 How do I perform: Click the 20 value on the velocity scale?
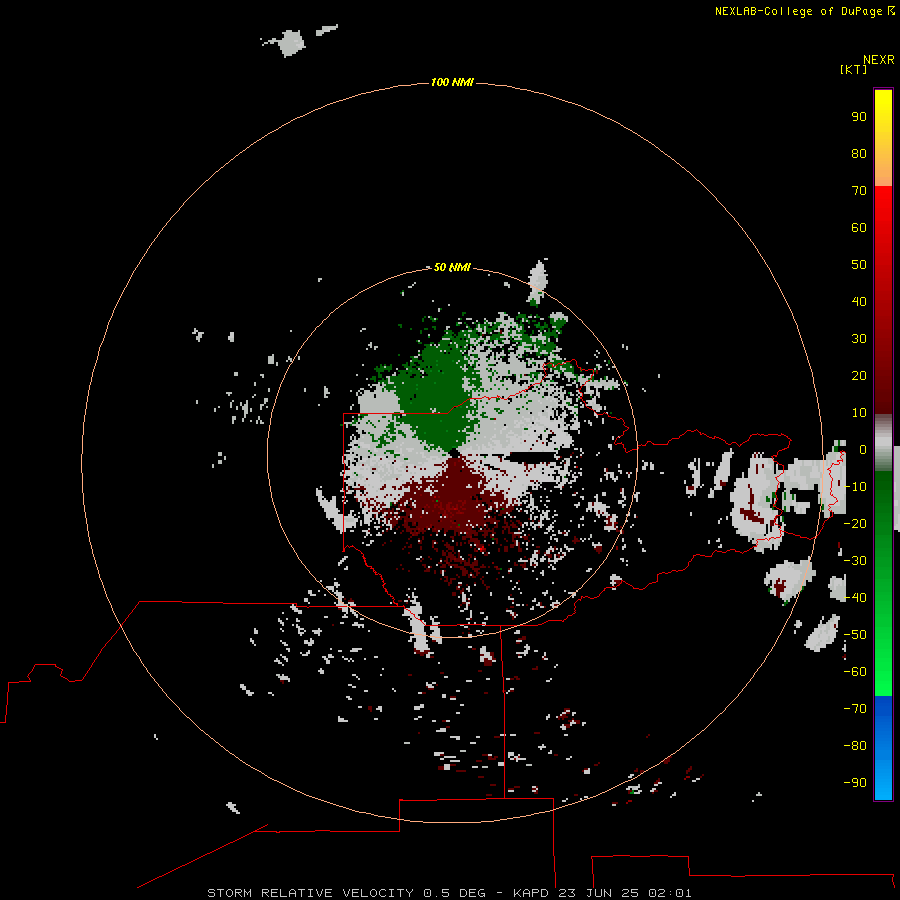[859, 375]
